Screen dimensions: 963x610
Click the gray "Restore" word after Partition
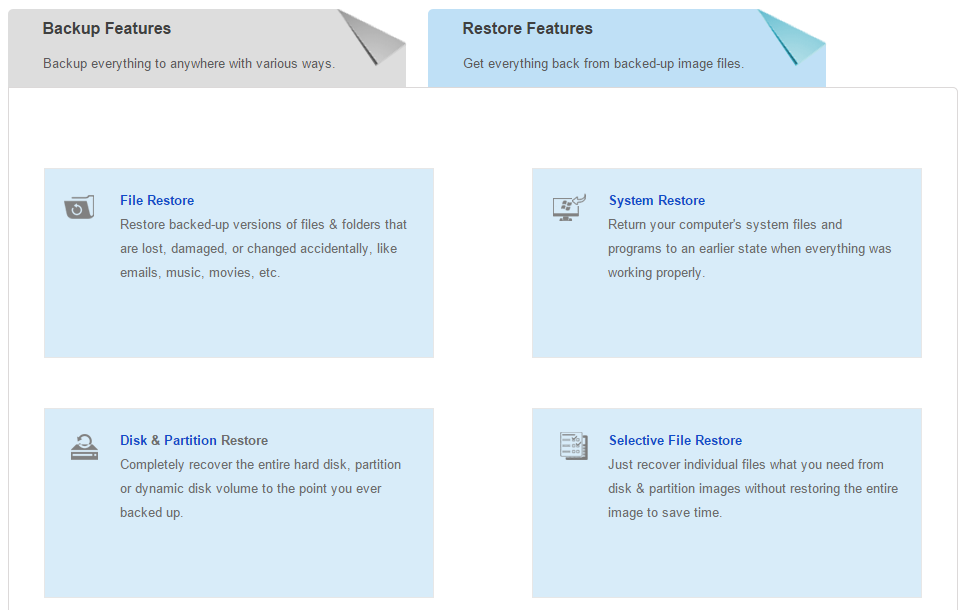click(245, 441)
